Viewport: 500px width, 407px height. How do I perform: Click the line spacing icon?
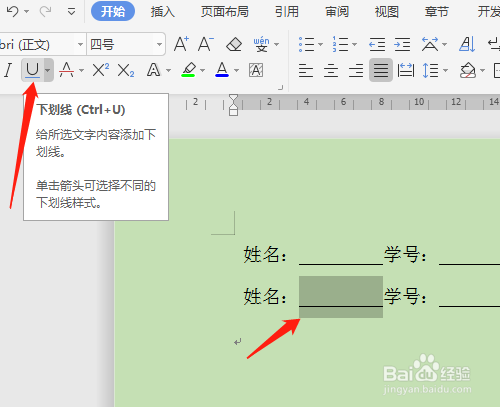[430, 70]
